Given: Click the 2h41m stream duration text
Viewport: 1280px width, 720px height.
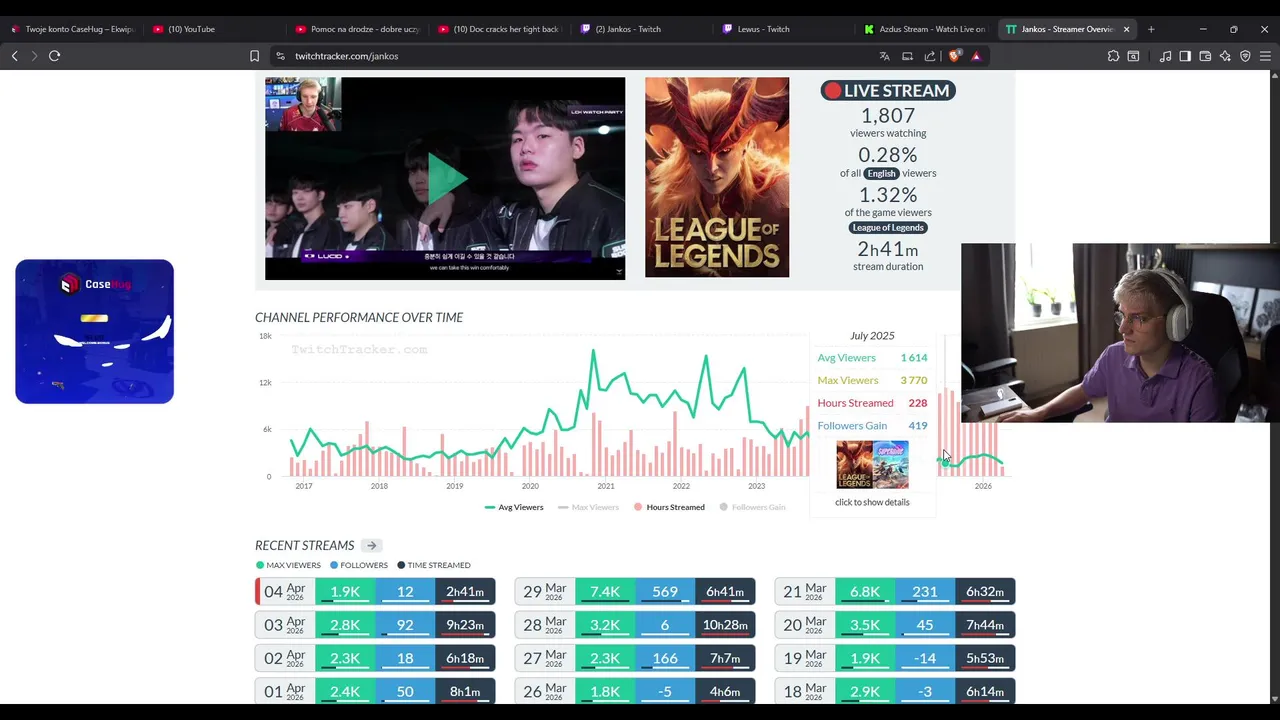Looking at the screenshot, I should pyautogui.click(x=888, y=249).
